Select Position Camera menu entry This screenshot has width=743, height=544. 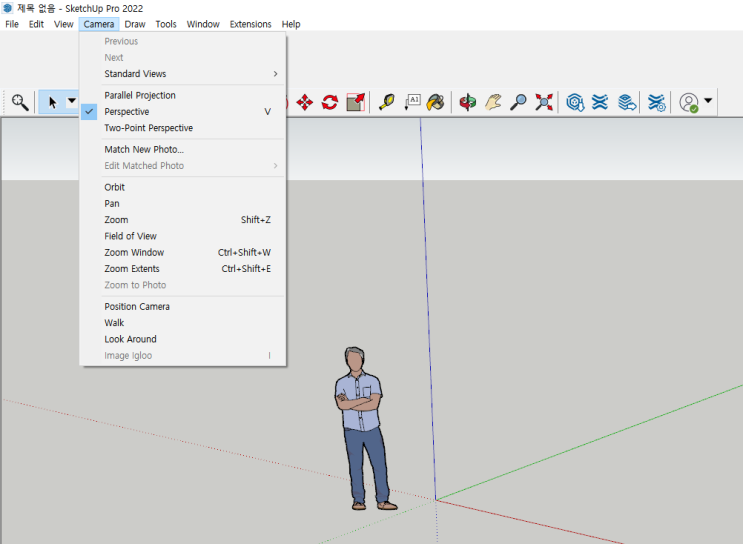point(183,307)
